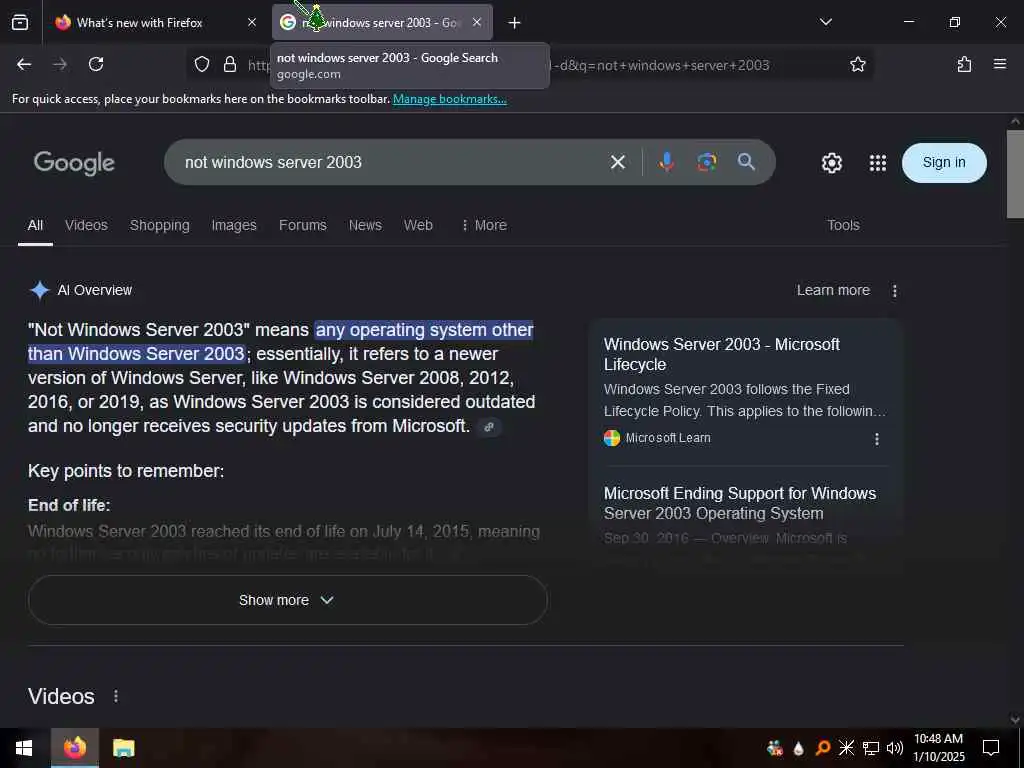The width and height of the screenshot is (1024, 768).
Task: Click the Google search input field
Action: (x=392, y=162)
